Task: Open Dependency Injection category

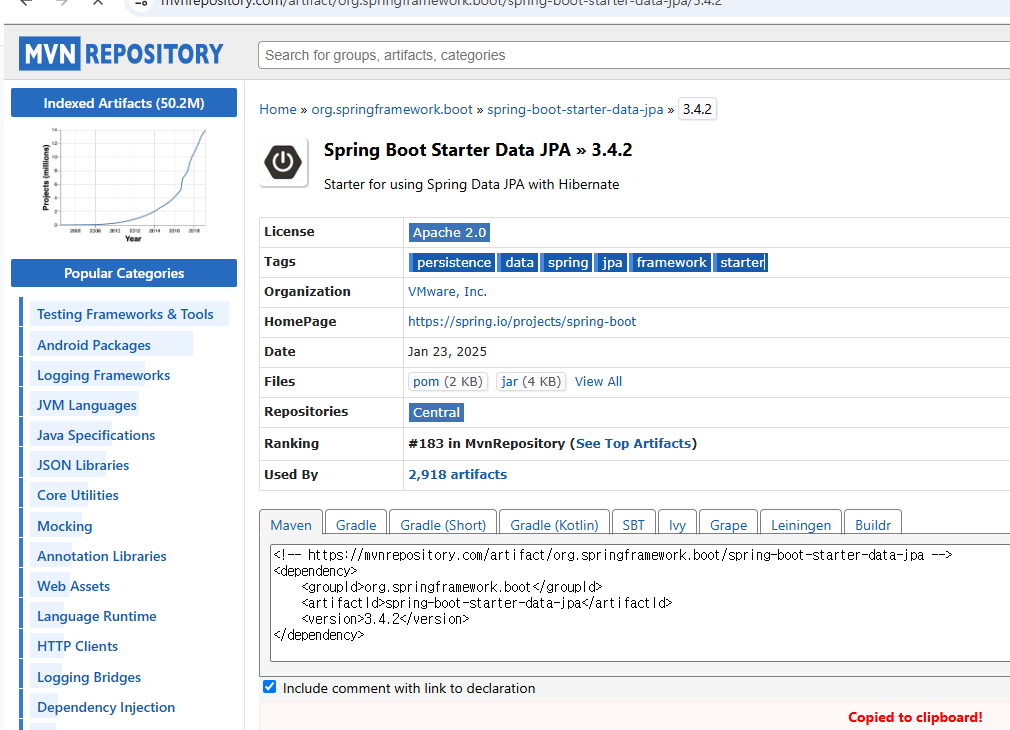Action: (106, 707)
